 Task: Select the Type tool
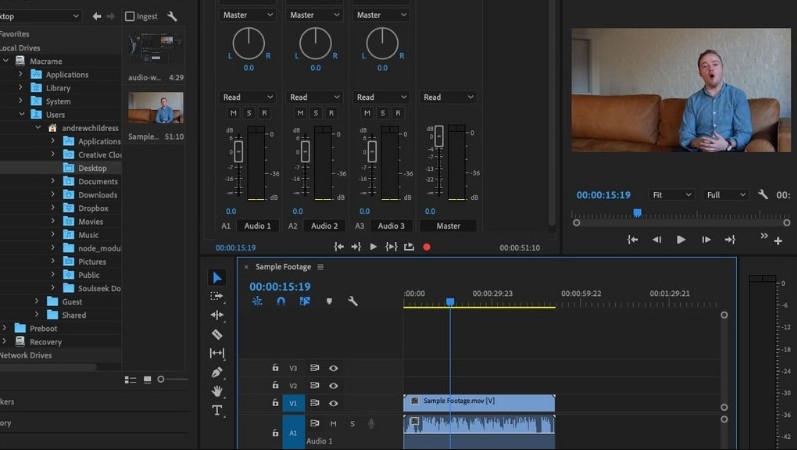pos(217,410)
